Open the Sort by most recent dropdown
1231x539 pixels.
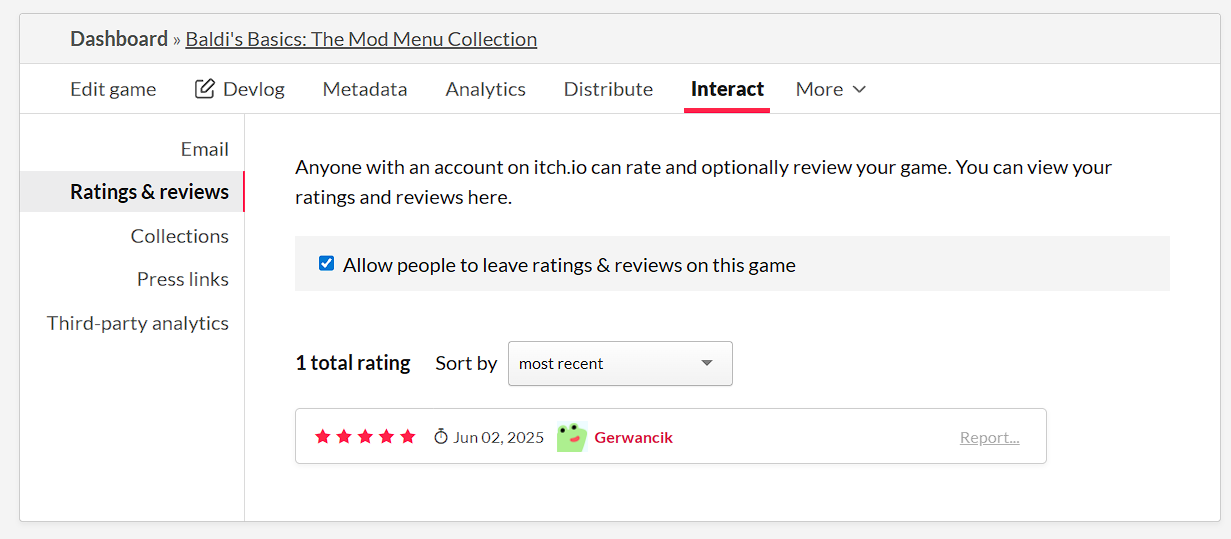pos(619,363)
